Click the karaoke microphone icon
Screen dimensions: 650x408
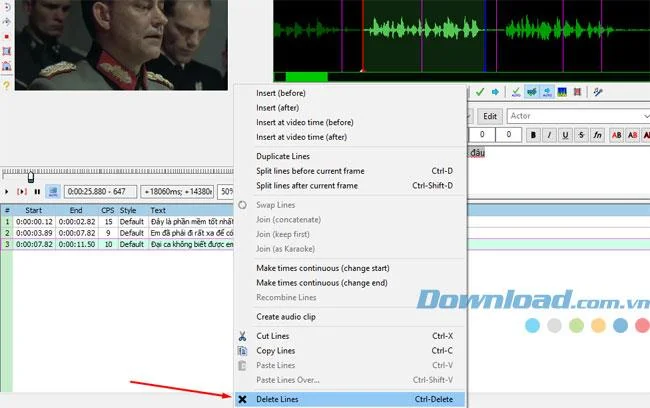point(597,92)
